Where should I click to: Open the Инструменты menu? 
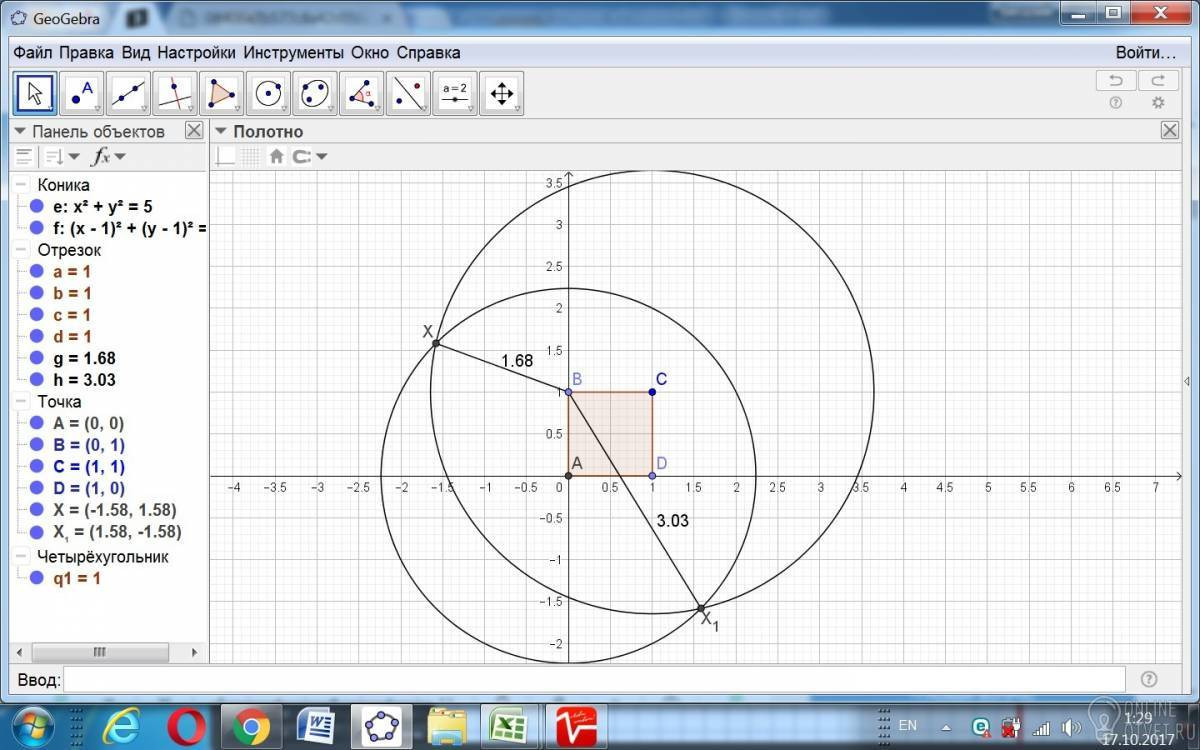pyautogui.click(x=294, y=52)
